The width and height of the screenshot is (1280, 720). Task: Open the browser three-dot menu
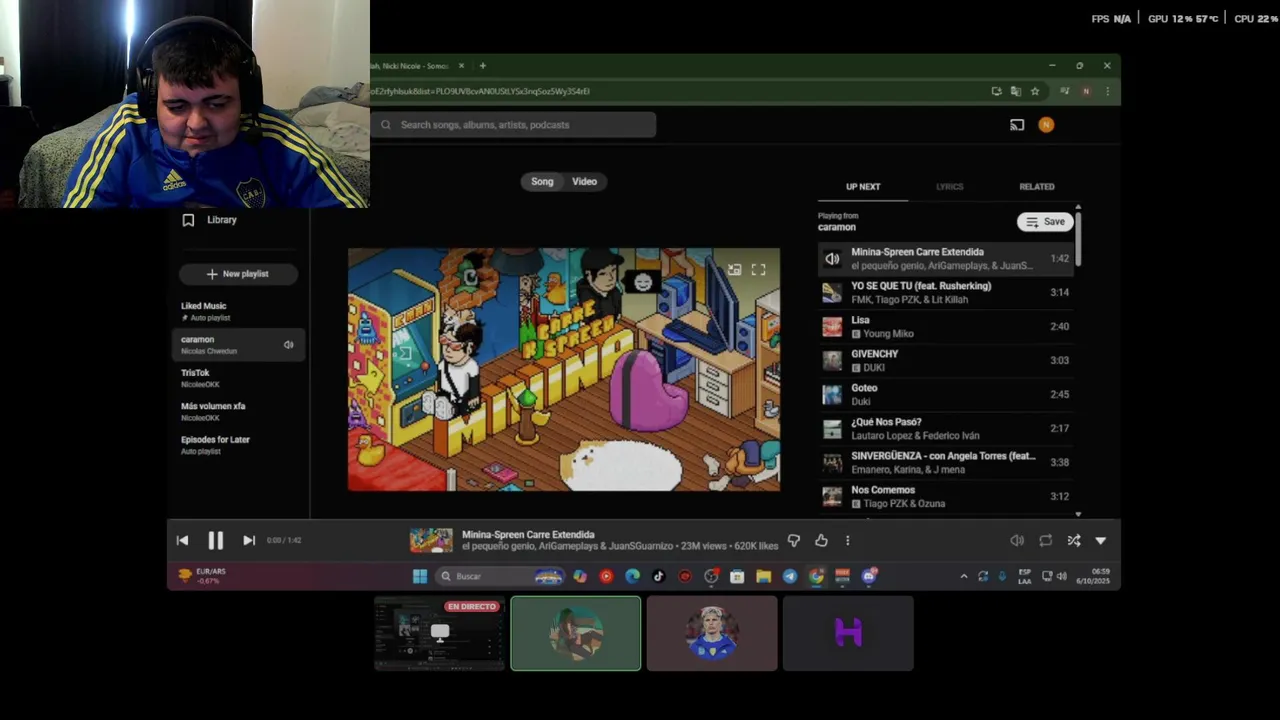point(1107,91)
